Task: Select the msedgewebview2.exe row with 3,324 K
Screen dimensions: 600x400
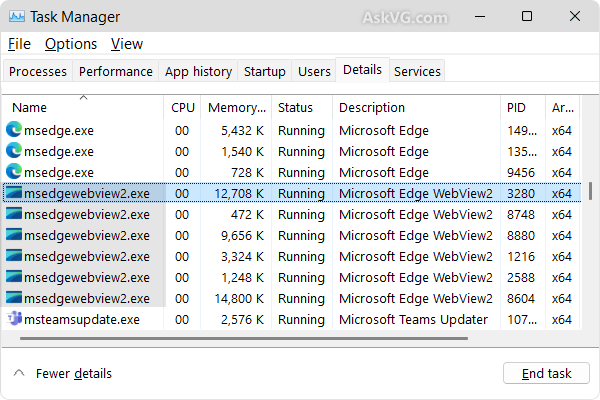Action: (292, 256)
